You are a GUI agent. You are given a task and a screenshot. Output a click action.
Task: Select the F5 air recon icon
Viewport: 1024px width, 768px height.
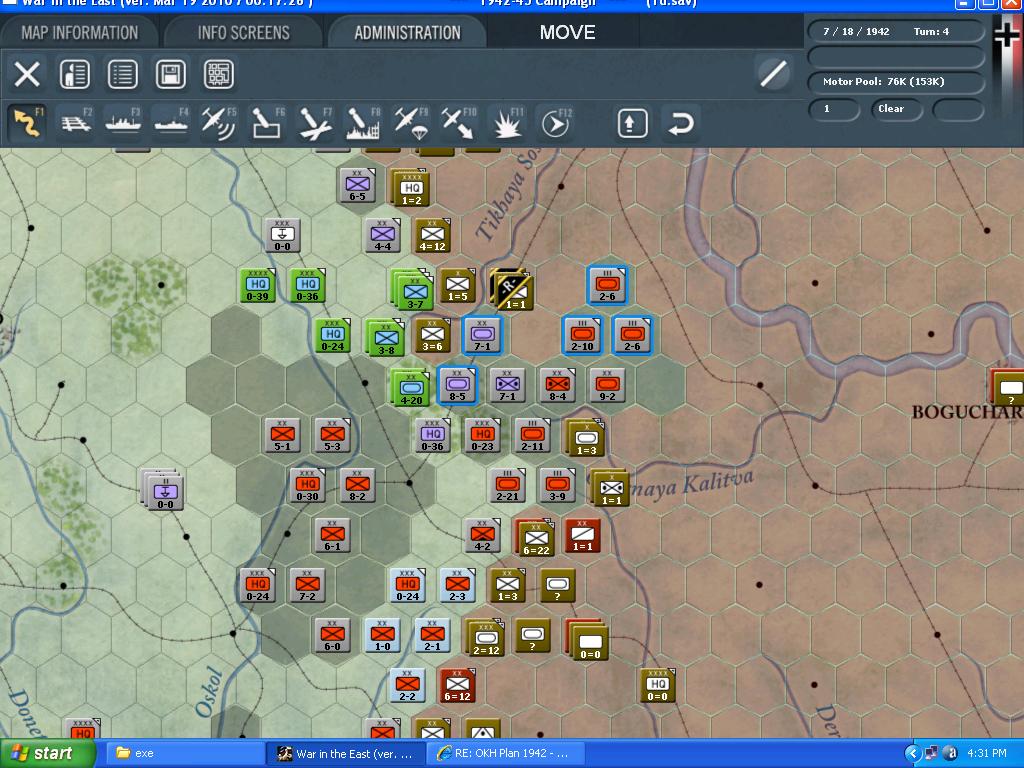(219, 123)
